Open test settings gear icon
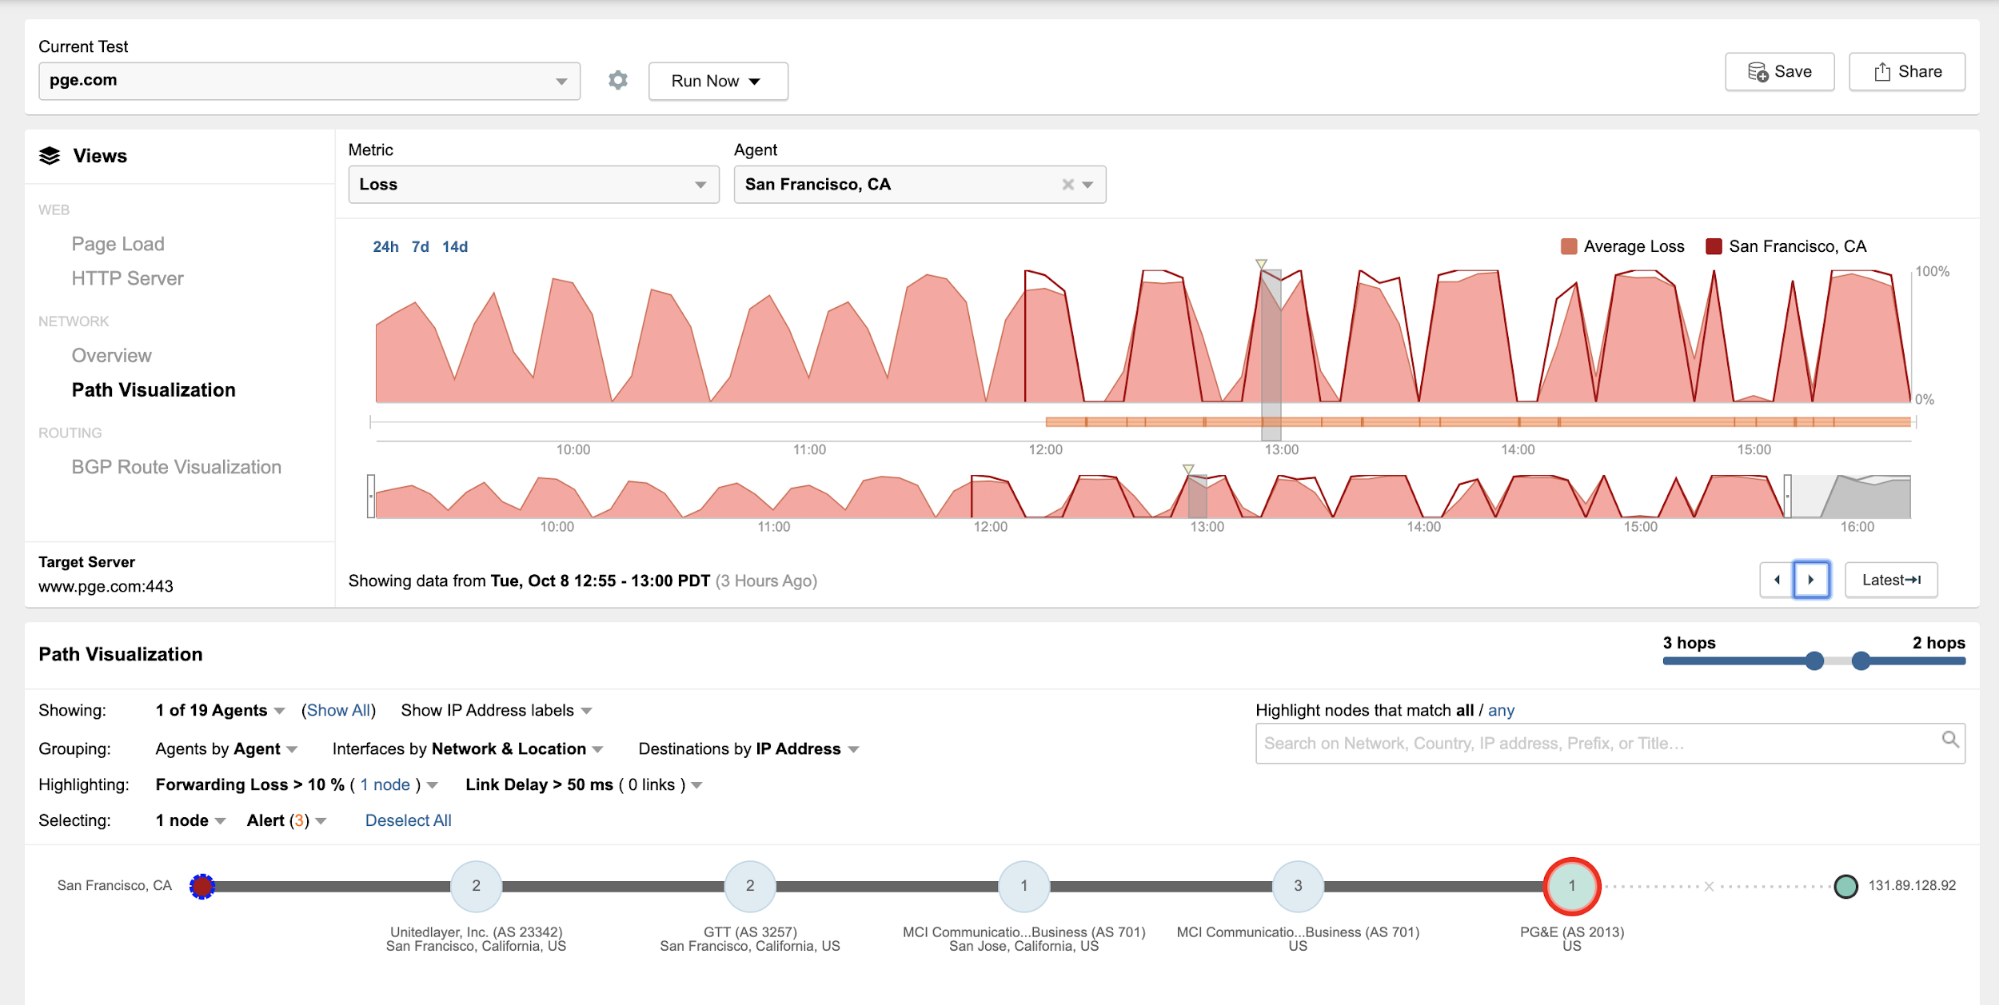This screenshot has height=1006, width=1999. point(618,80)
